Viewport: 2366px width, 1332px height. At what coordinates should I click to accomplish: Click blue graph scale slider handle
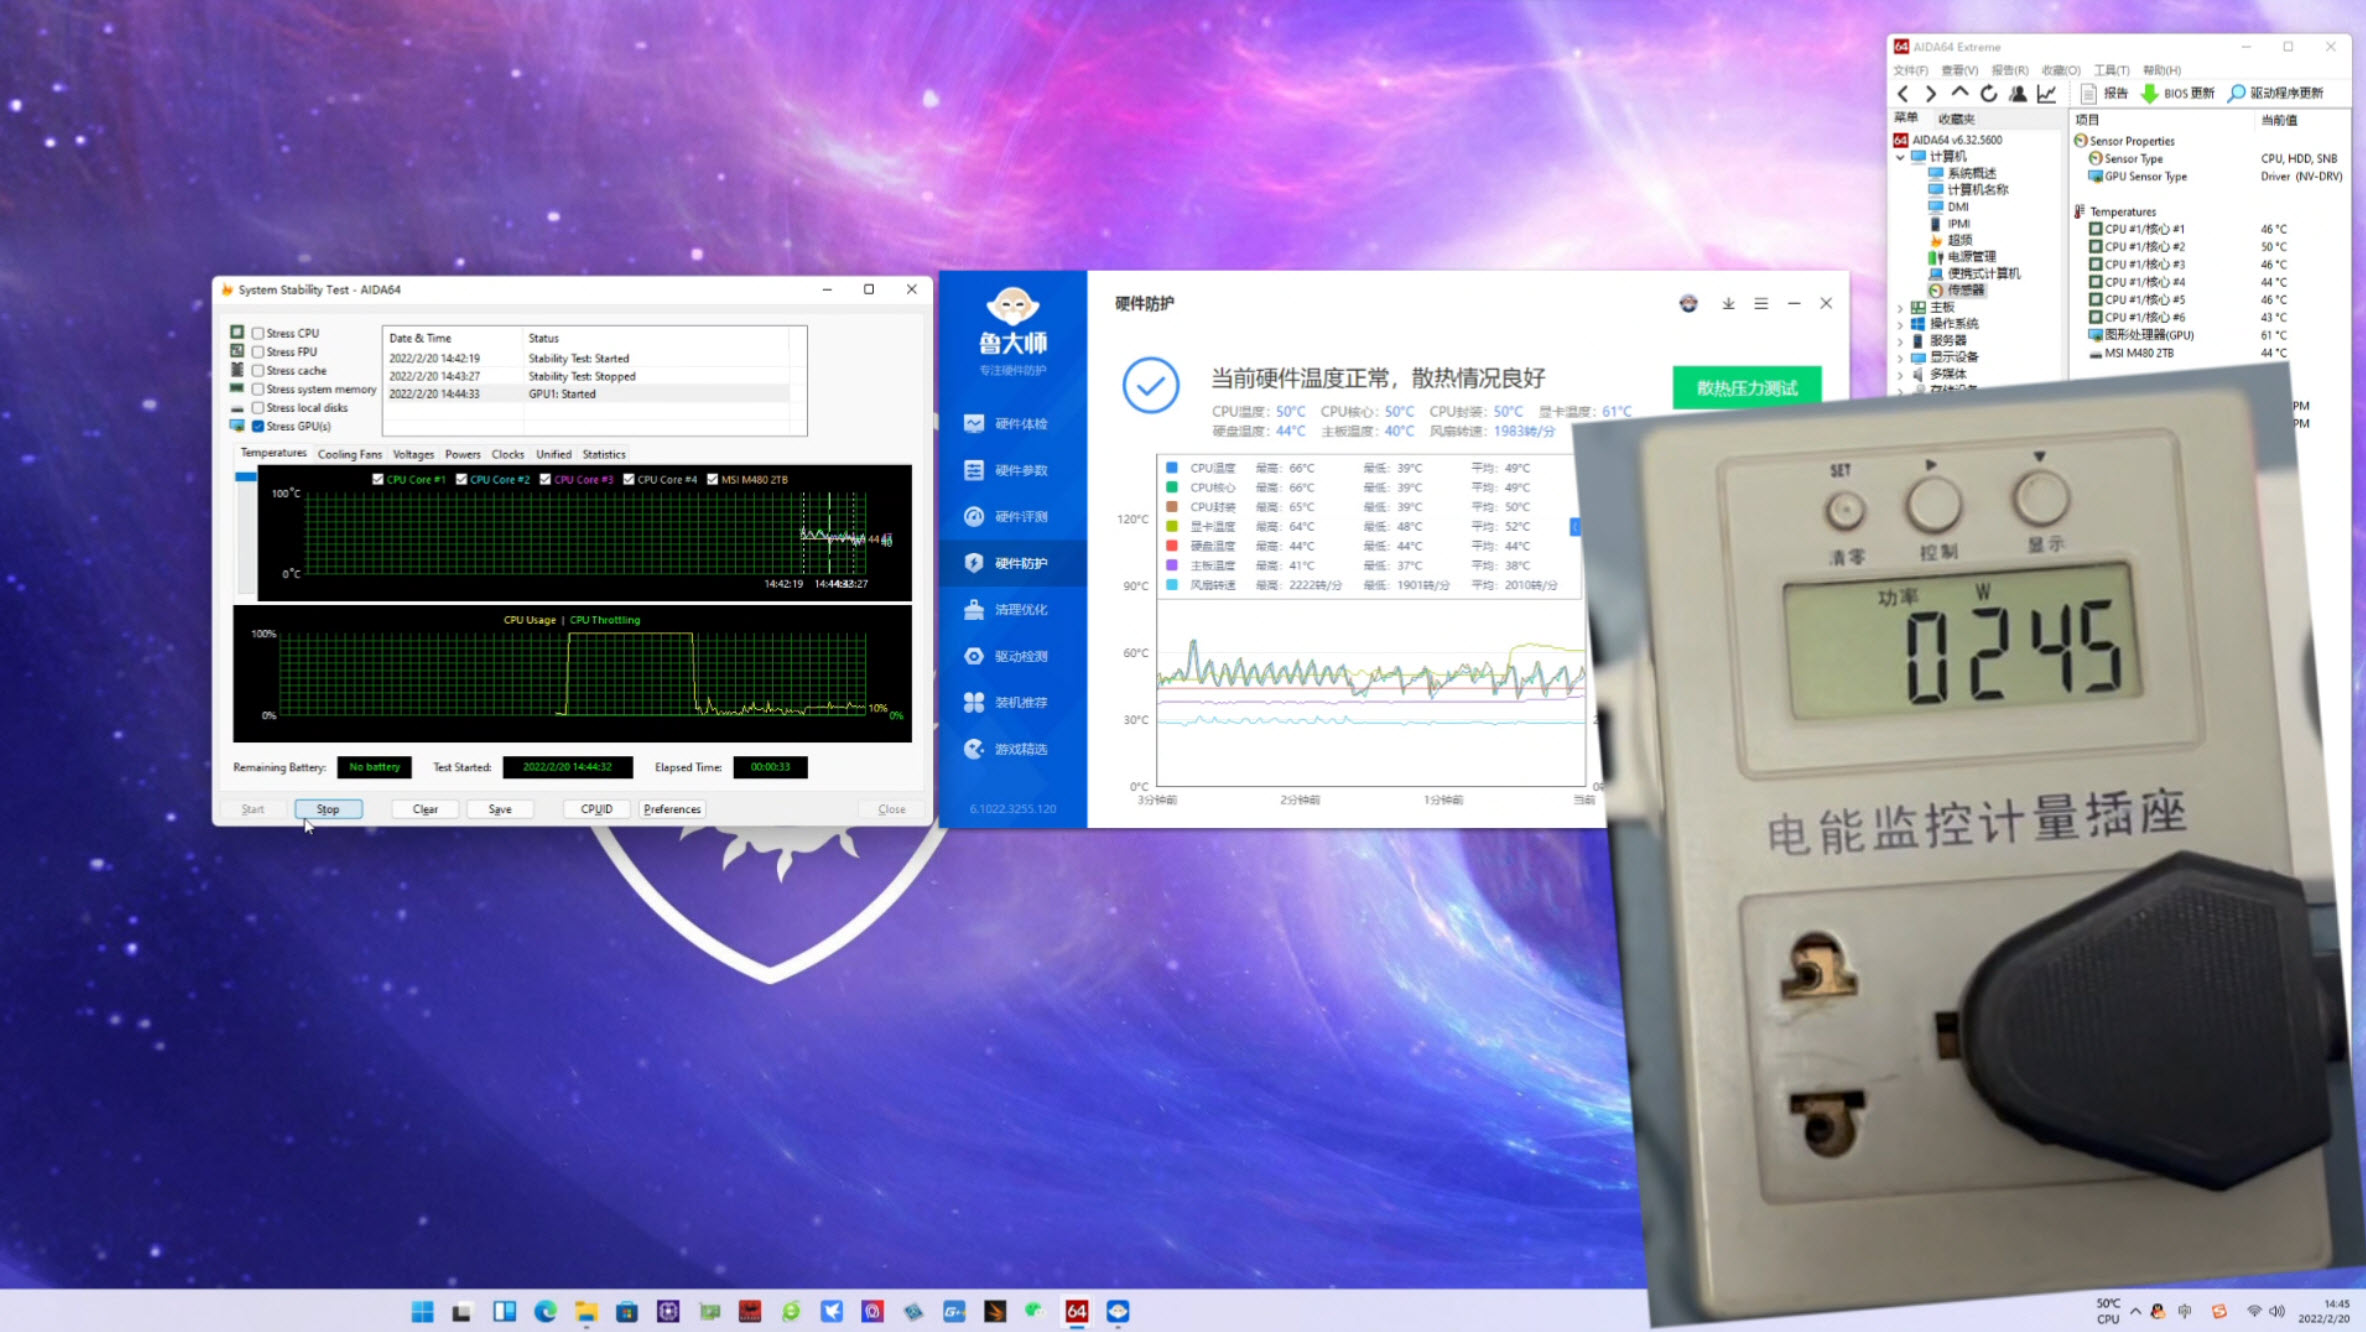tap(245, 478)
